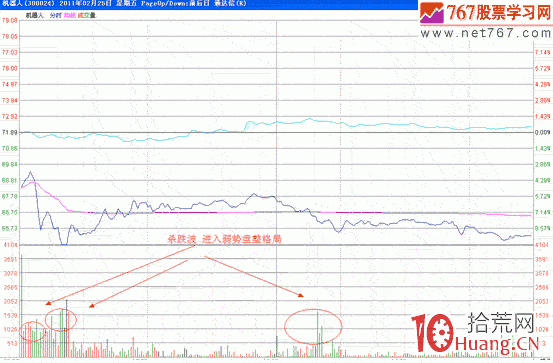Click the 星期五 weekday label in title bar
The image size is (553, 363).
coord(126,4)
